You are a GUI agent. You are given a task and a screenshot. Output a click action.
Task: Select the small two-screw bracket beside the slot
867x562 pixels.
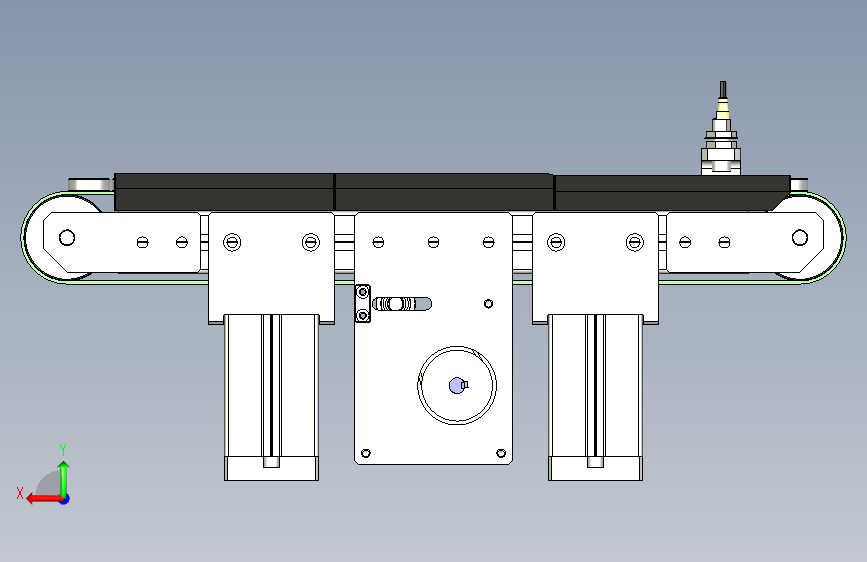[363, 304]
